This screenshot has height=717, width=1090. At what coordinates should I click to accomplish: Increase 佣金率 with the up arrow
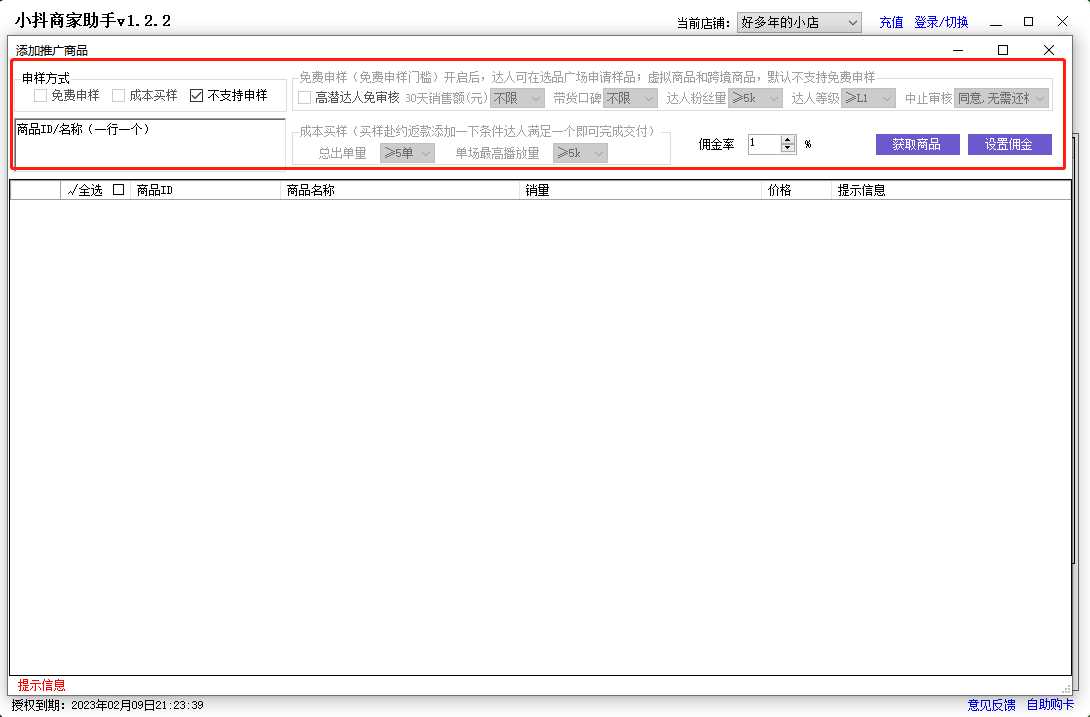click(x=788, y=140)
